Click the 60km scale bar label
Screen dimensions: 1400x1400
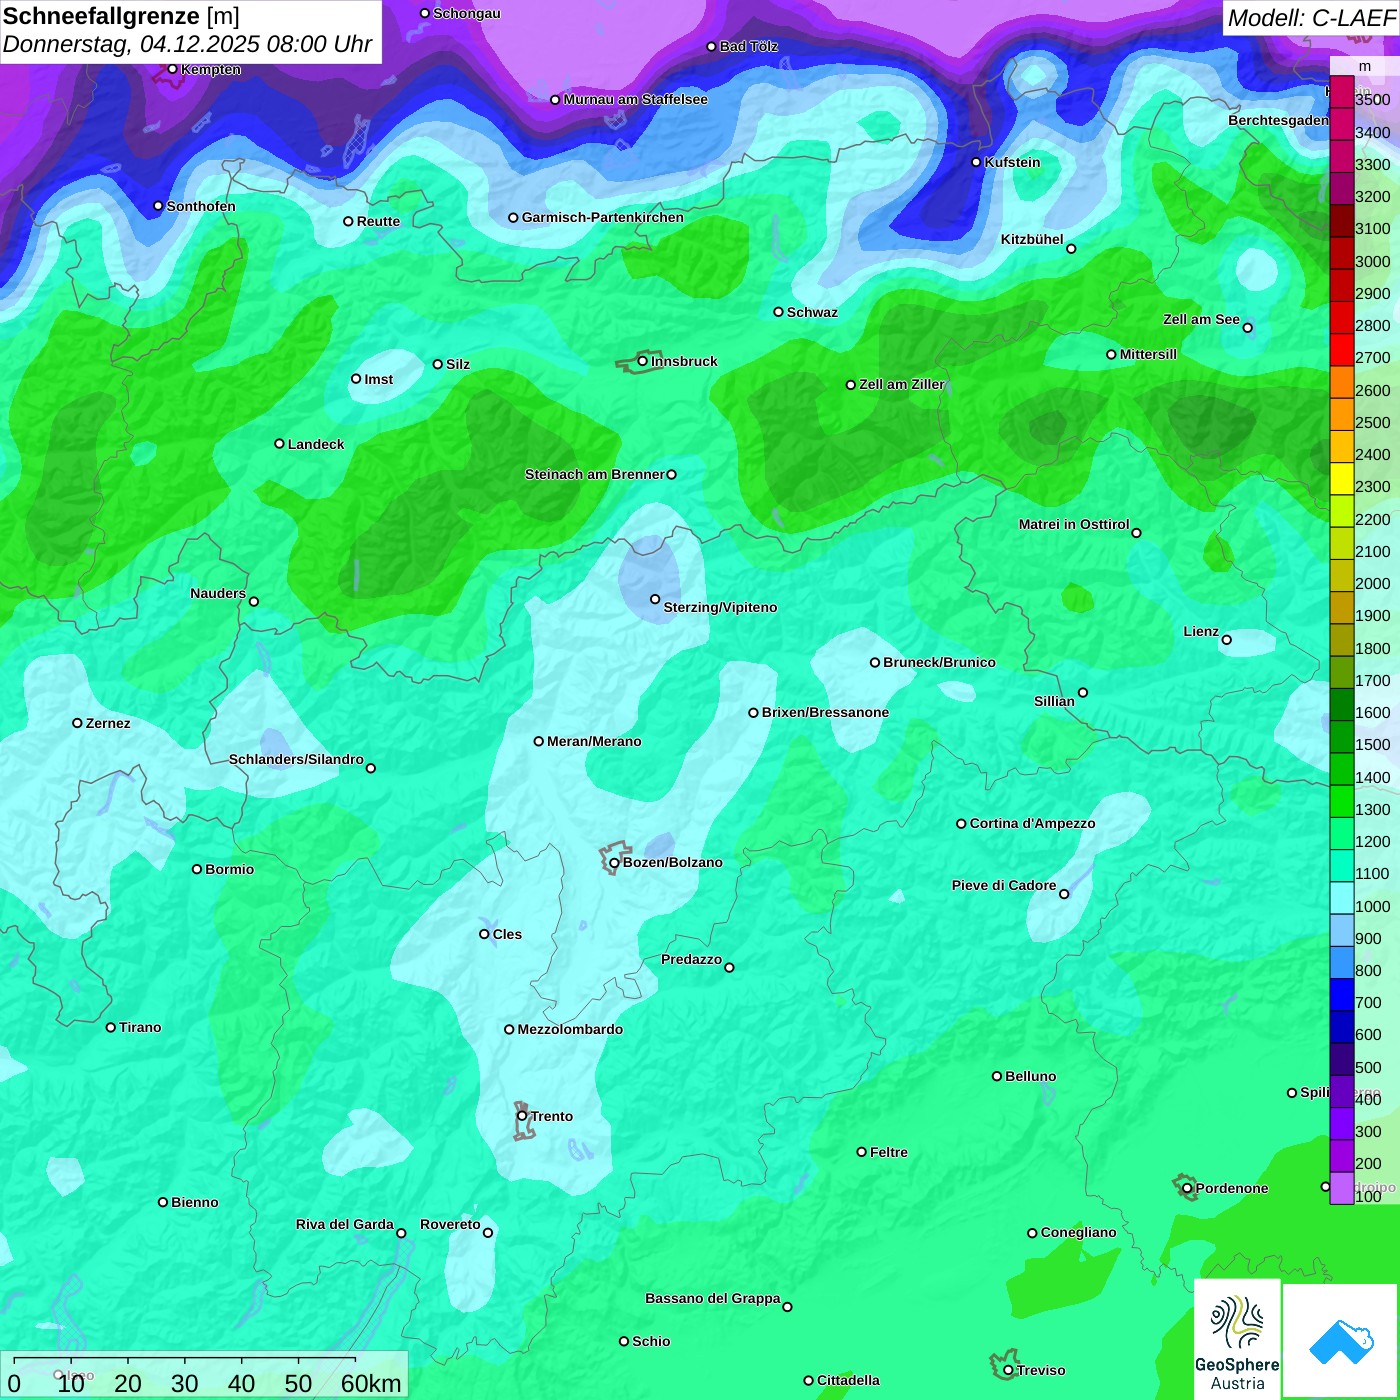(x=371, y=1383)
